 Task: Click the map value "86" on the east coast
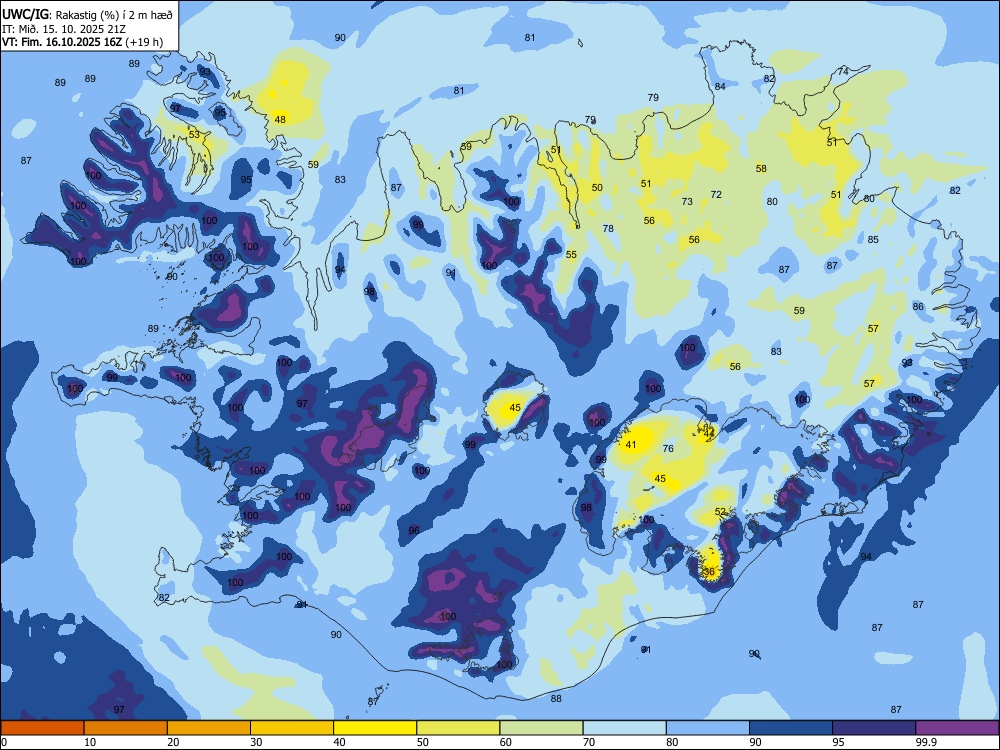click(918, 307)
